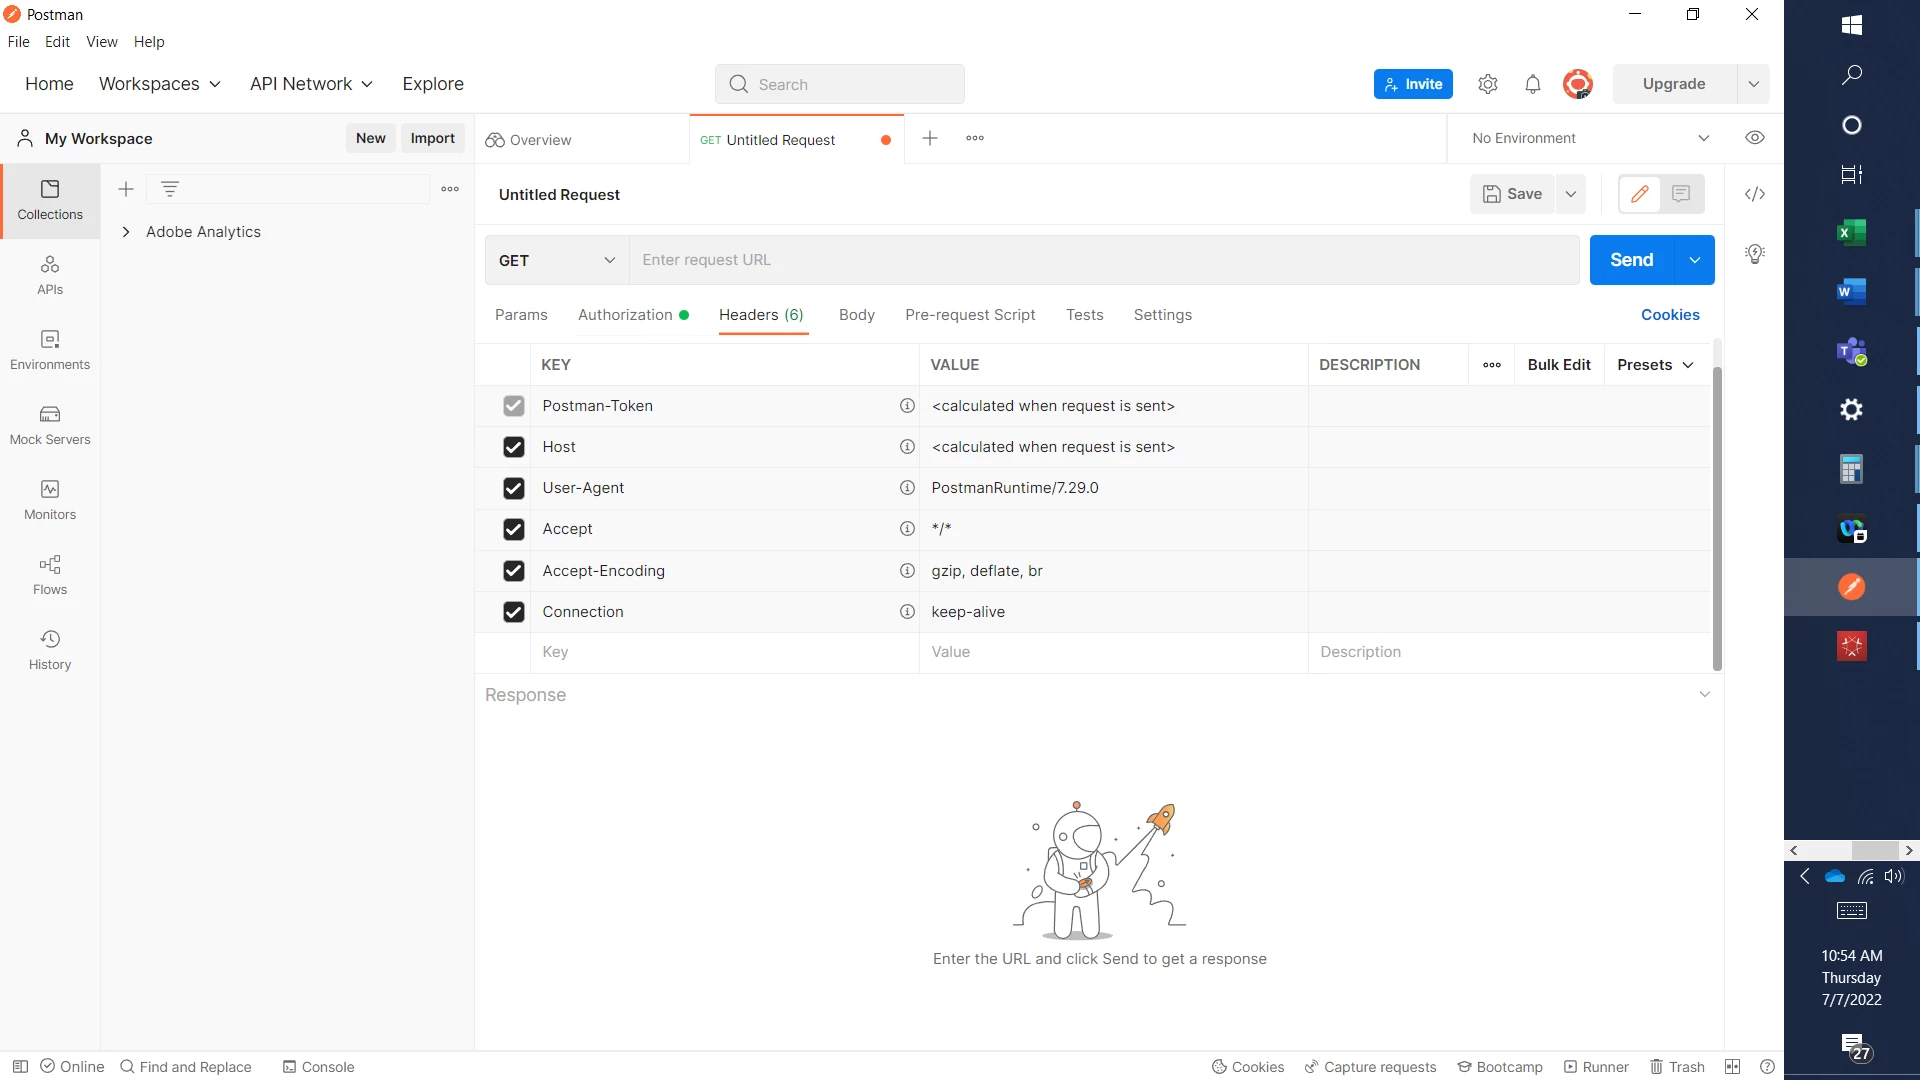
Task: Open the Console in status bar
Action: pos(318,1067)
